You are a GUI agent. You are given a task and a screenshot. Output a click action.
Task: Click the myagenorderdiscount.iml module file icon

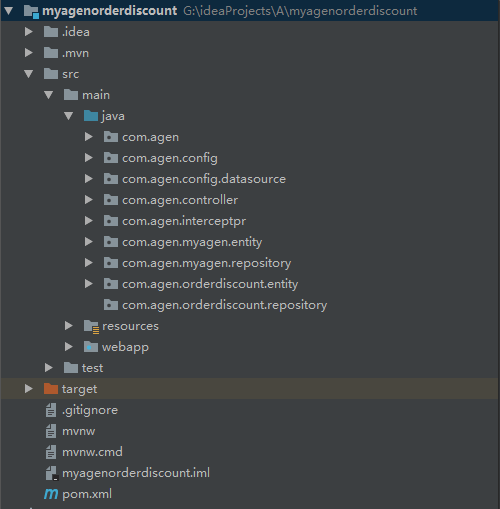[x=52, y=473]
